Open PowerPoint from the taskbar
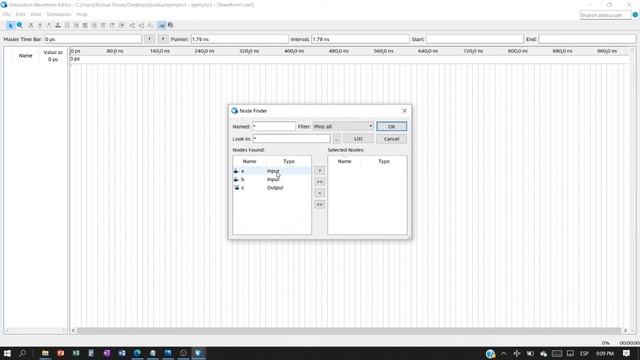Image resolution: width=640 pixels, height=360 pixels. tap(61, 353)
